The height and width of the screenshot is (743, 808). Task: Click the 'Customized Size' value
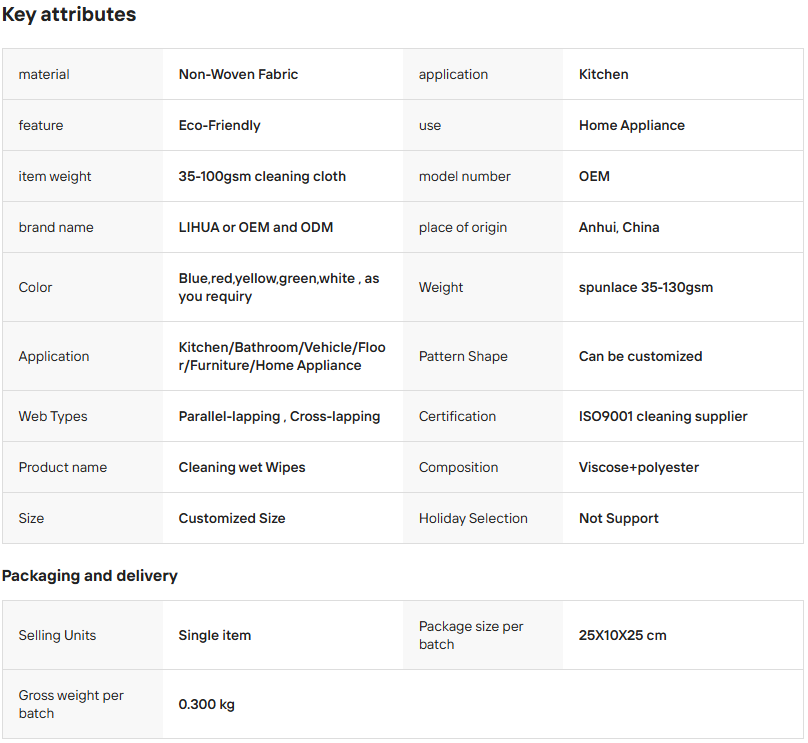232,518
